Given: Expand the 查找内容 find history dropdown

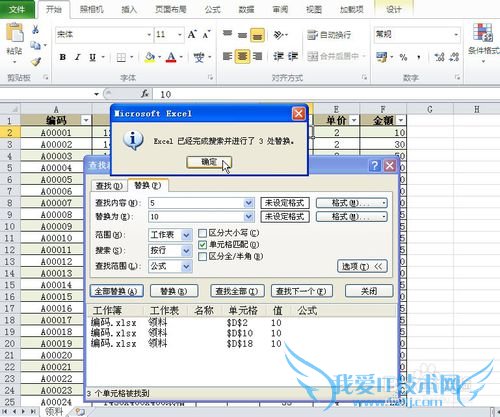Looking at the screenshot, I should (x=248, y=203).
